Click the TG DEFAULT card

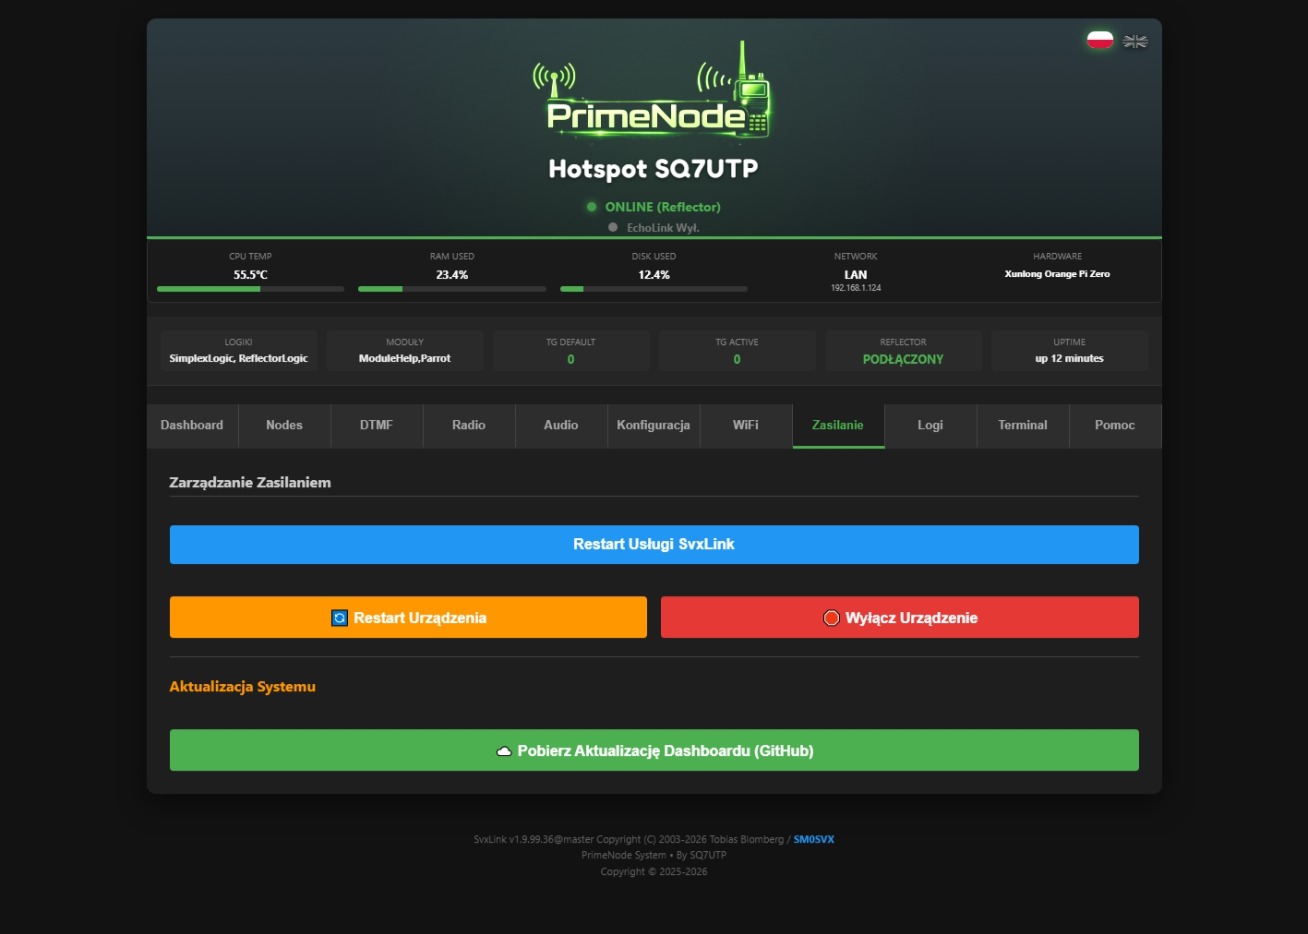point(571,351)
